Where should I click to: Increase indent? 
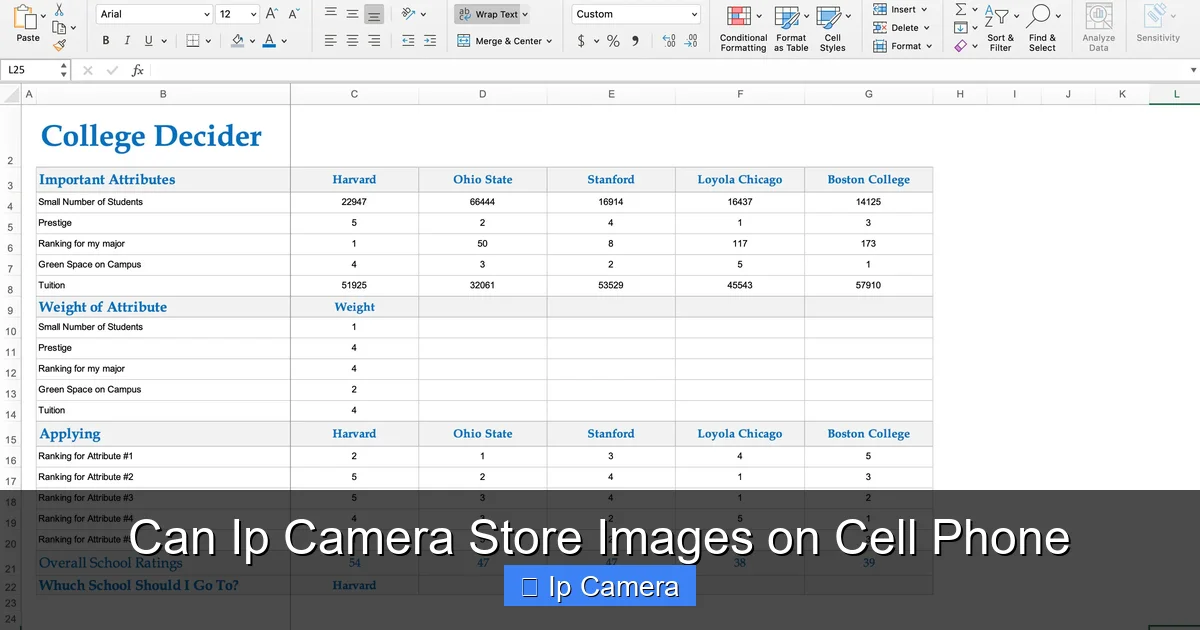pyautogui.click(x=431, y=41)
